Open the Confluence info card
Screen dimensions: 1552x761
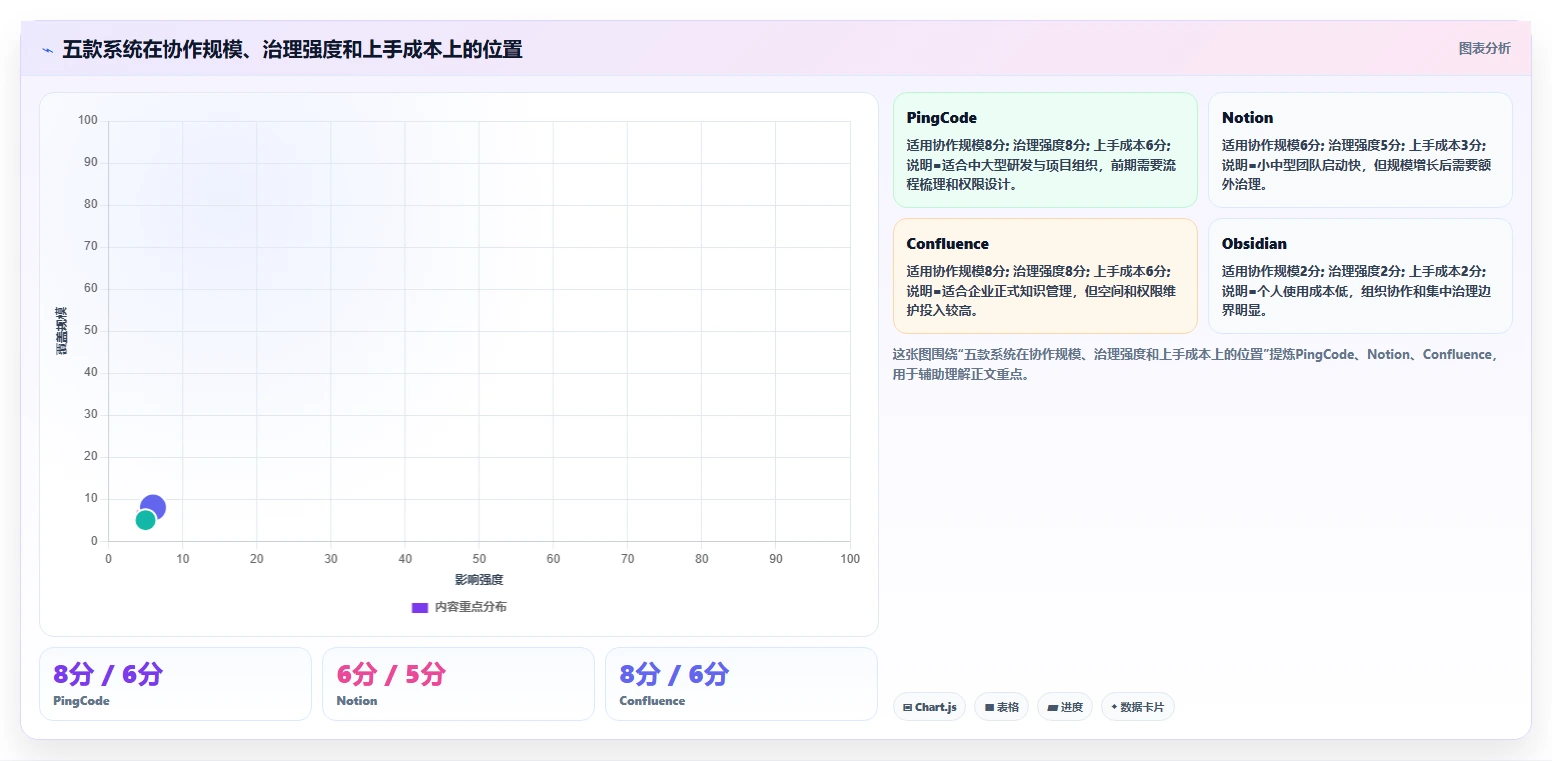1045,276
